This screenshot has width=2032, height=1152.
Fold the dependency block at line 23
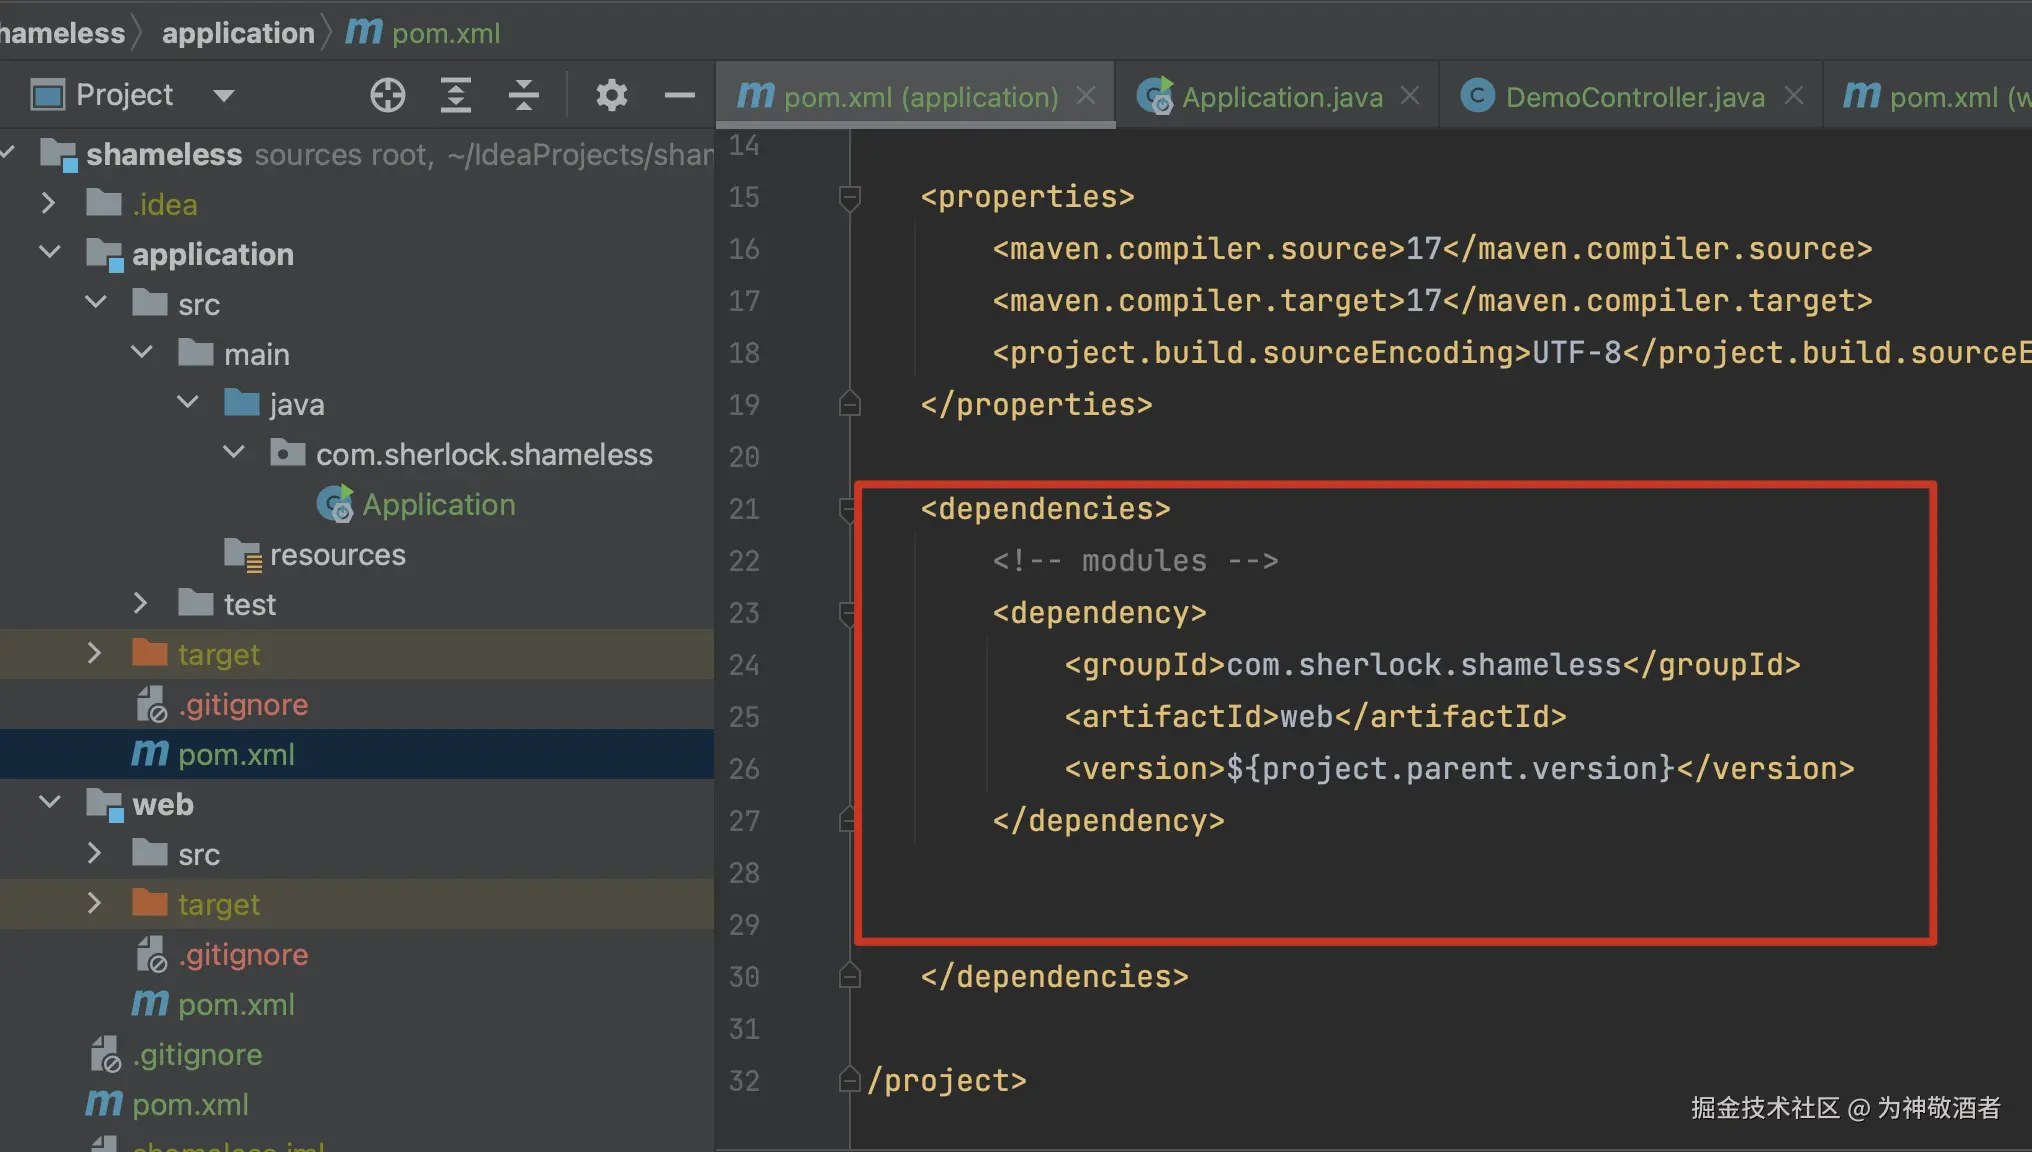848,613
